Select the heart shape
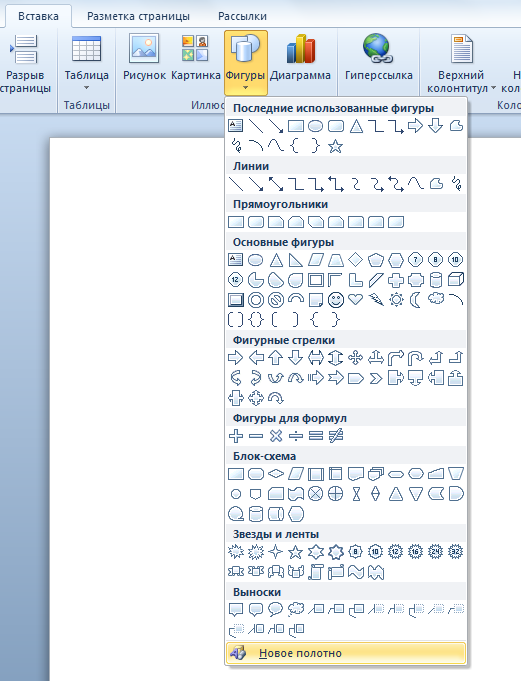 (356, 300)
